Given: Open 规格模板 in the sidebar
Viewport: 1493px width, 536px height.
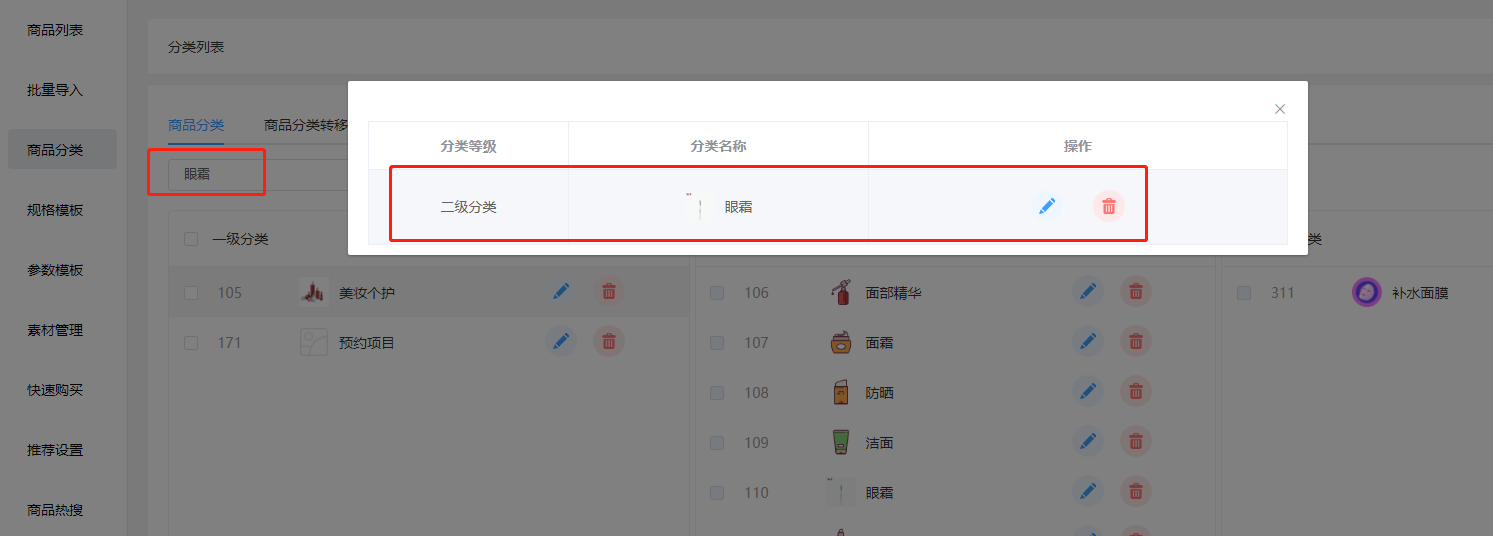Looking at the screenshot, I should coord(55,210).
